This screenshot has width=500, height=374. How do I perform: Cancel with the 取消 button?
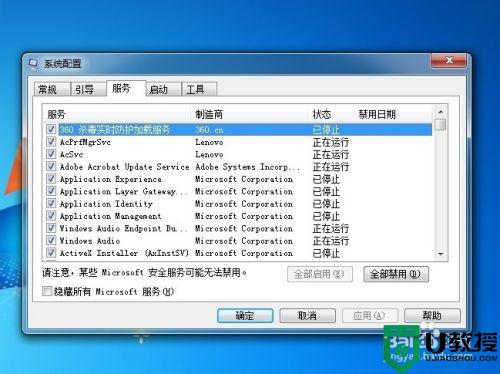[307, 315]
